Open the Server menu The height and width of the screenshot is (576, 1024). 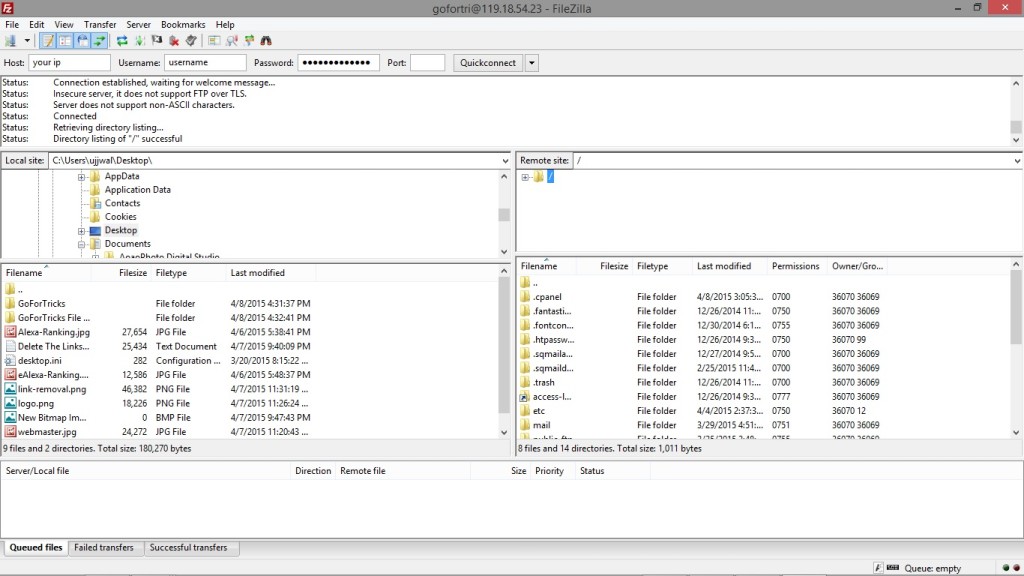point(138,24)
